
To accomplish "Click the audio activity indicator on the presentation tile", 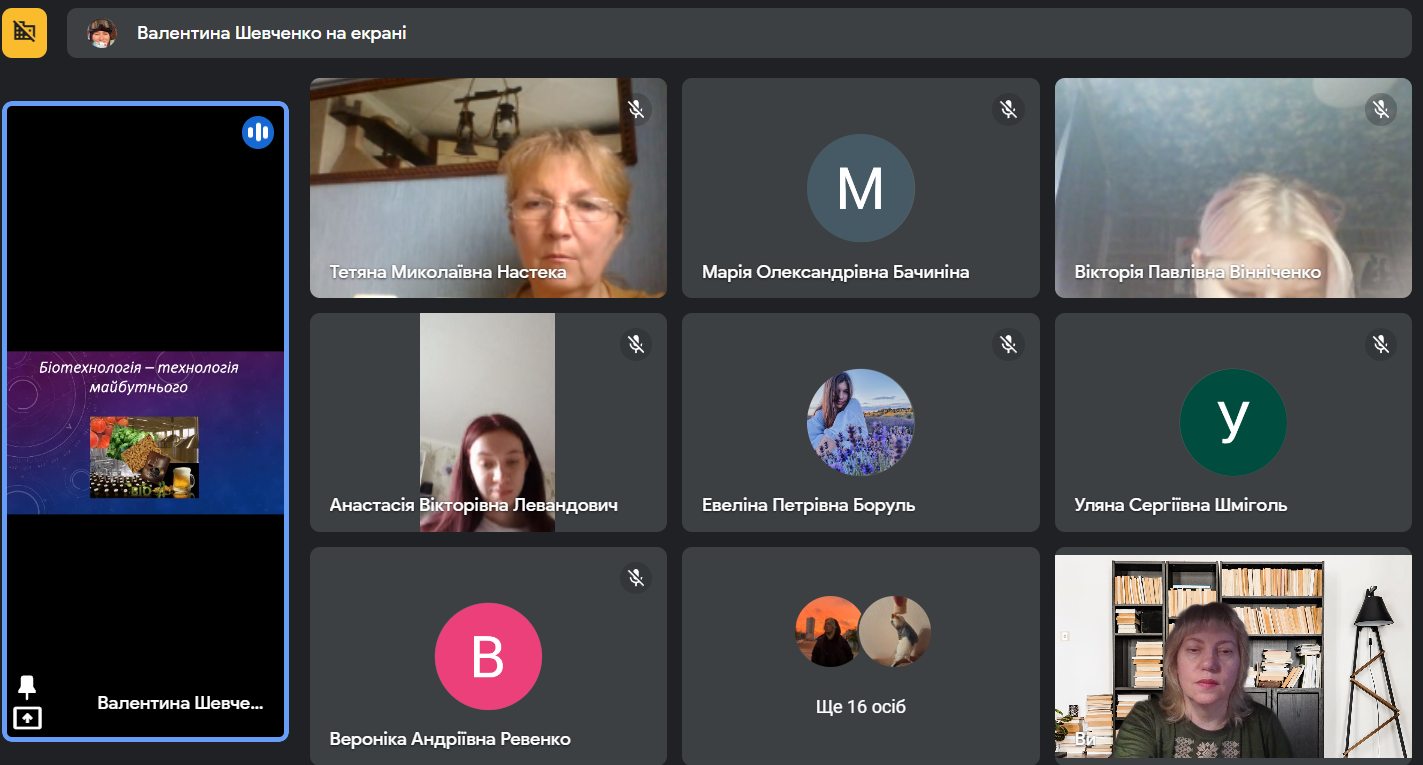I will 258,132.
